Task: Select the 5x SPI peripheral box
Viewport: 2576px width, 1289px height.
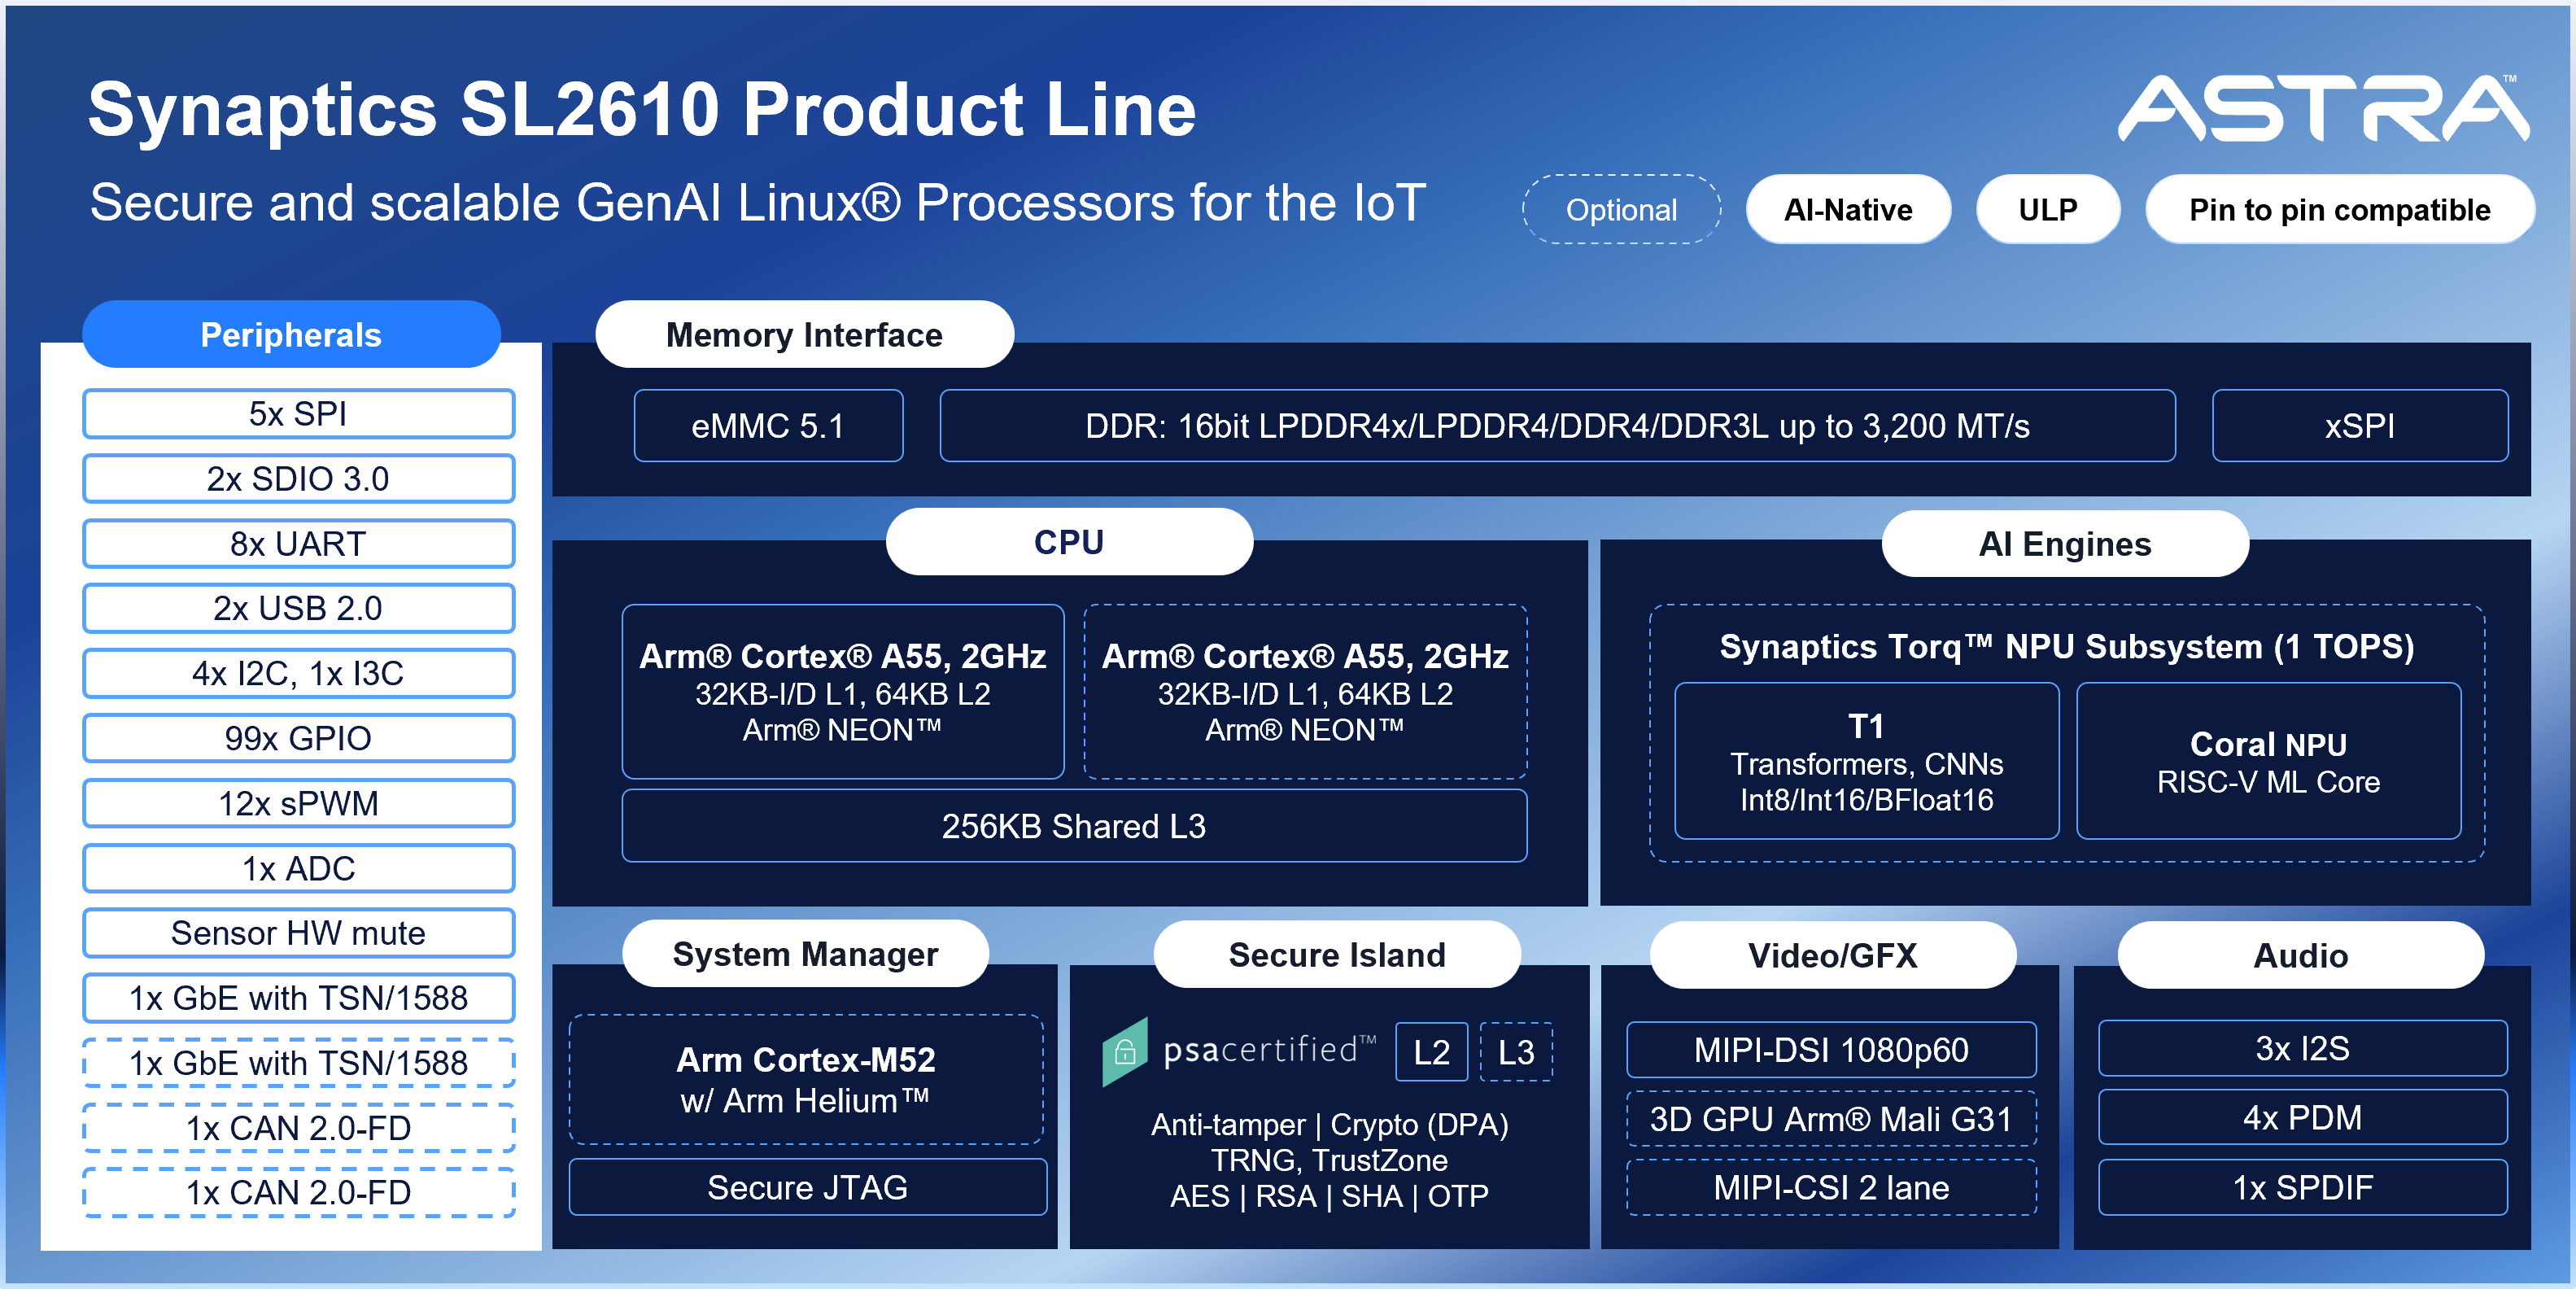Action: point(298,414)
